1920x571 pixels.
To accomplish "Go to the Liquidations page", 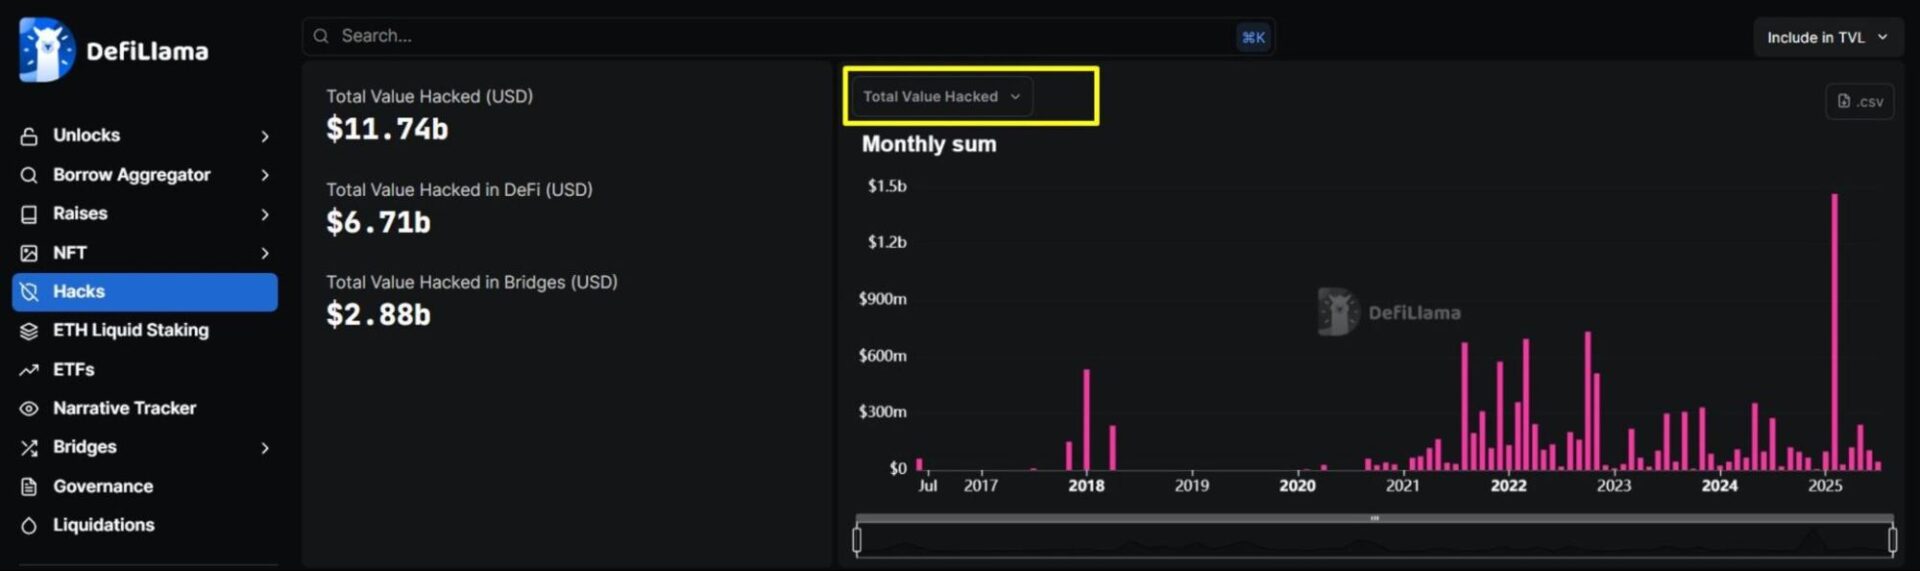I will 145,525.
